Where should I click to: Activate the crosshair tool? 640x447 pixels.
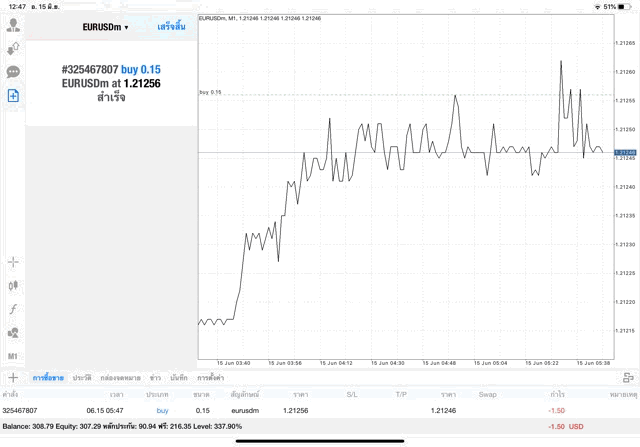pos(13,262)
